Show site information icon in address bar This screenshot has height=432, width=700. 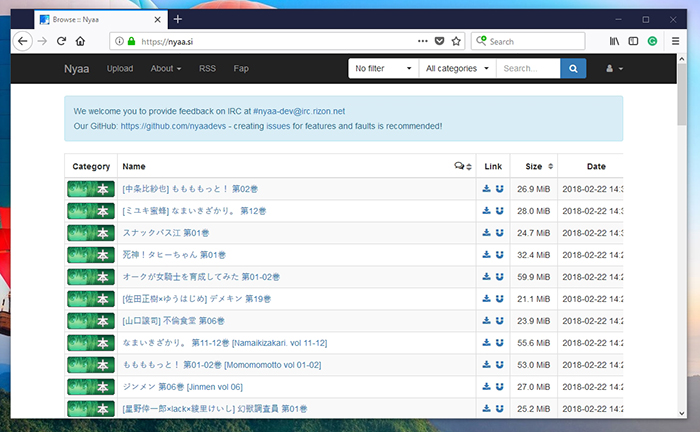pyautogui.click(x=119, y=42)
